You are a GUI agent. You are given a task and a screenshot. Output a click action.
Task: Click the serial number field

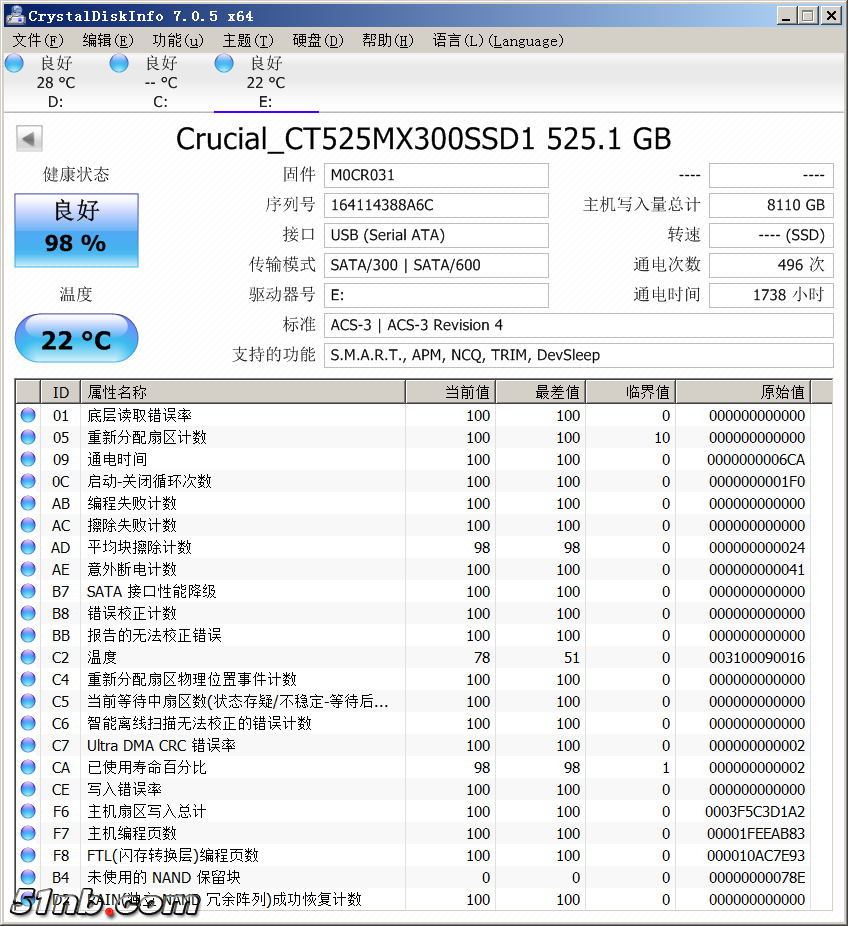(x=437, y=205)
